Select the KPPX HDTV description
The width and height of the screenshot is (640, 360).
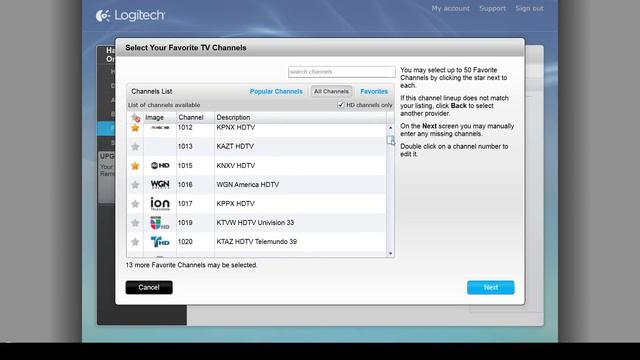[x=236, y=204]
